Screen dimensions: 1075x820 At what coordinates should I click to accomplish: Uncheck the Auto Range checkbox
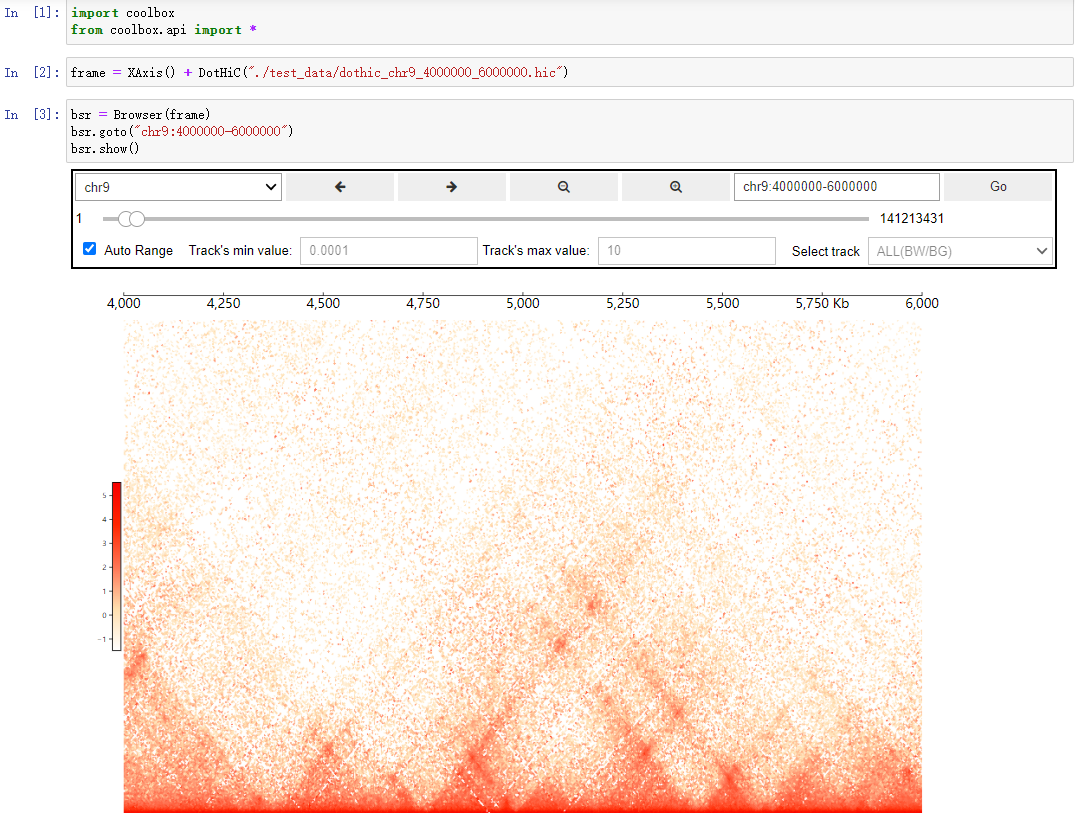click(x=89, y=249)
